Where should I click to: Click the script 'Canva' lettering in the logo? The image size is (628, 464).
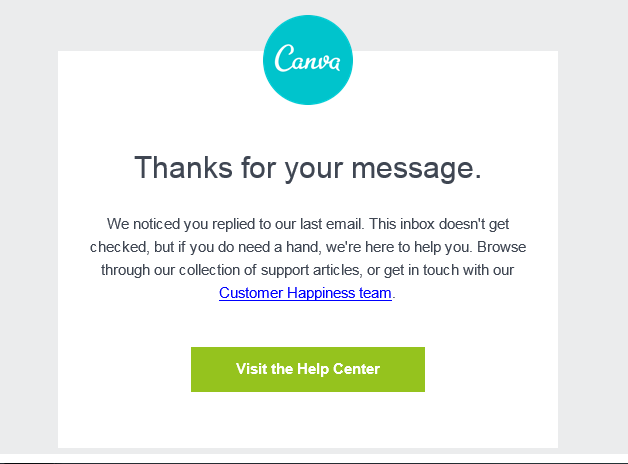point(308,60)
